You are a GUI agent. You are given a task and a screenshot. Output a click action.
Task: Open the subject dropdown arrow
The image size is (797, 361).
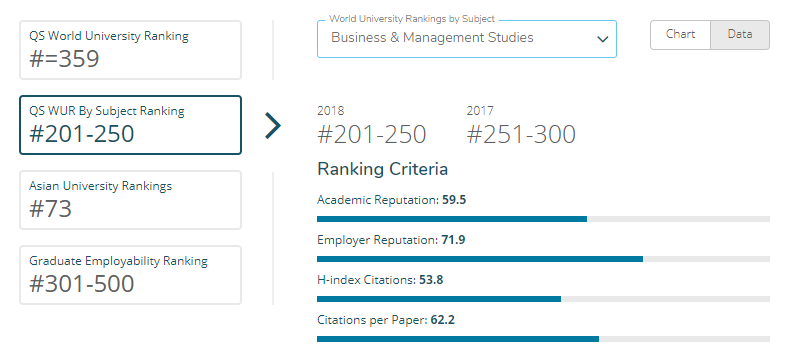click(x=602, y=39)
